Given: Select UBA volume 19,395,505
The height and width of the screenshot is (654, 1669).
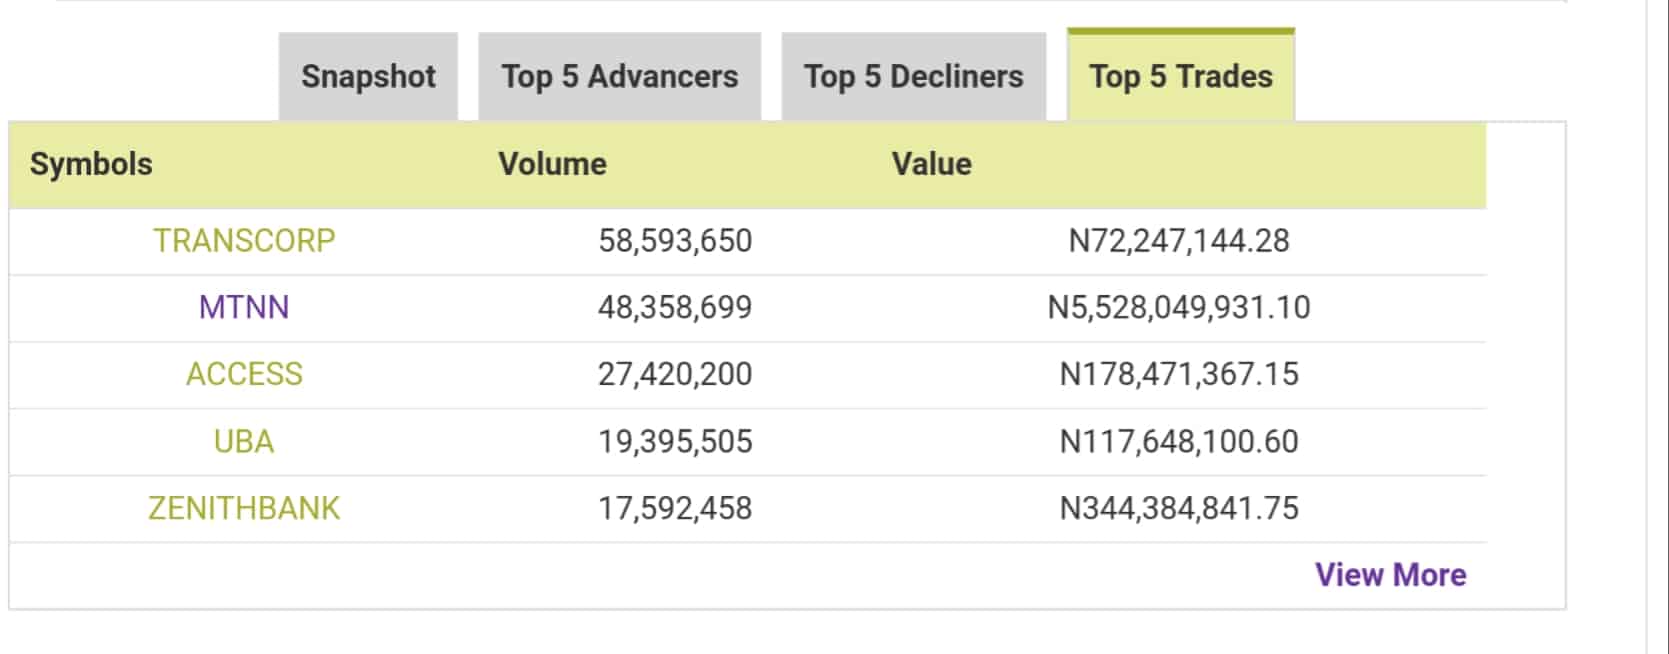Looking at the screenshot, I should coord(675,441).
